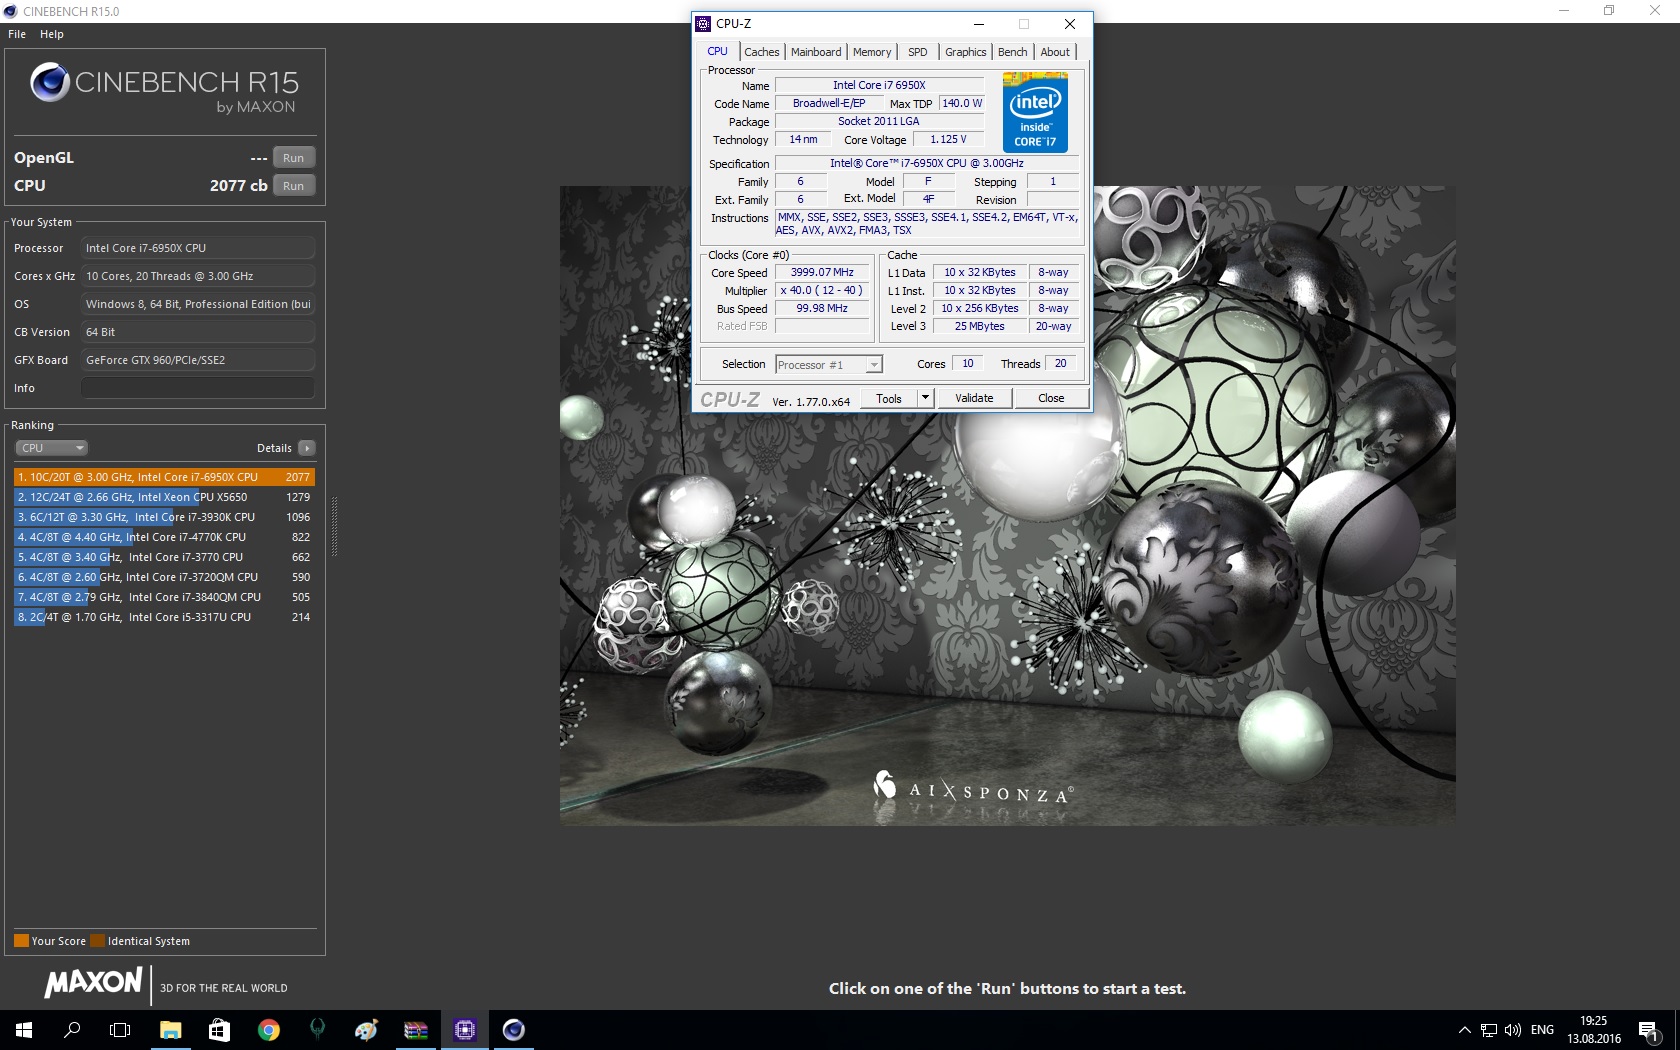Viewport: 1680px width, 1050px height.
Task: Click the Cinebench R15 logo sphere
Action: tap(50, 82)
